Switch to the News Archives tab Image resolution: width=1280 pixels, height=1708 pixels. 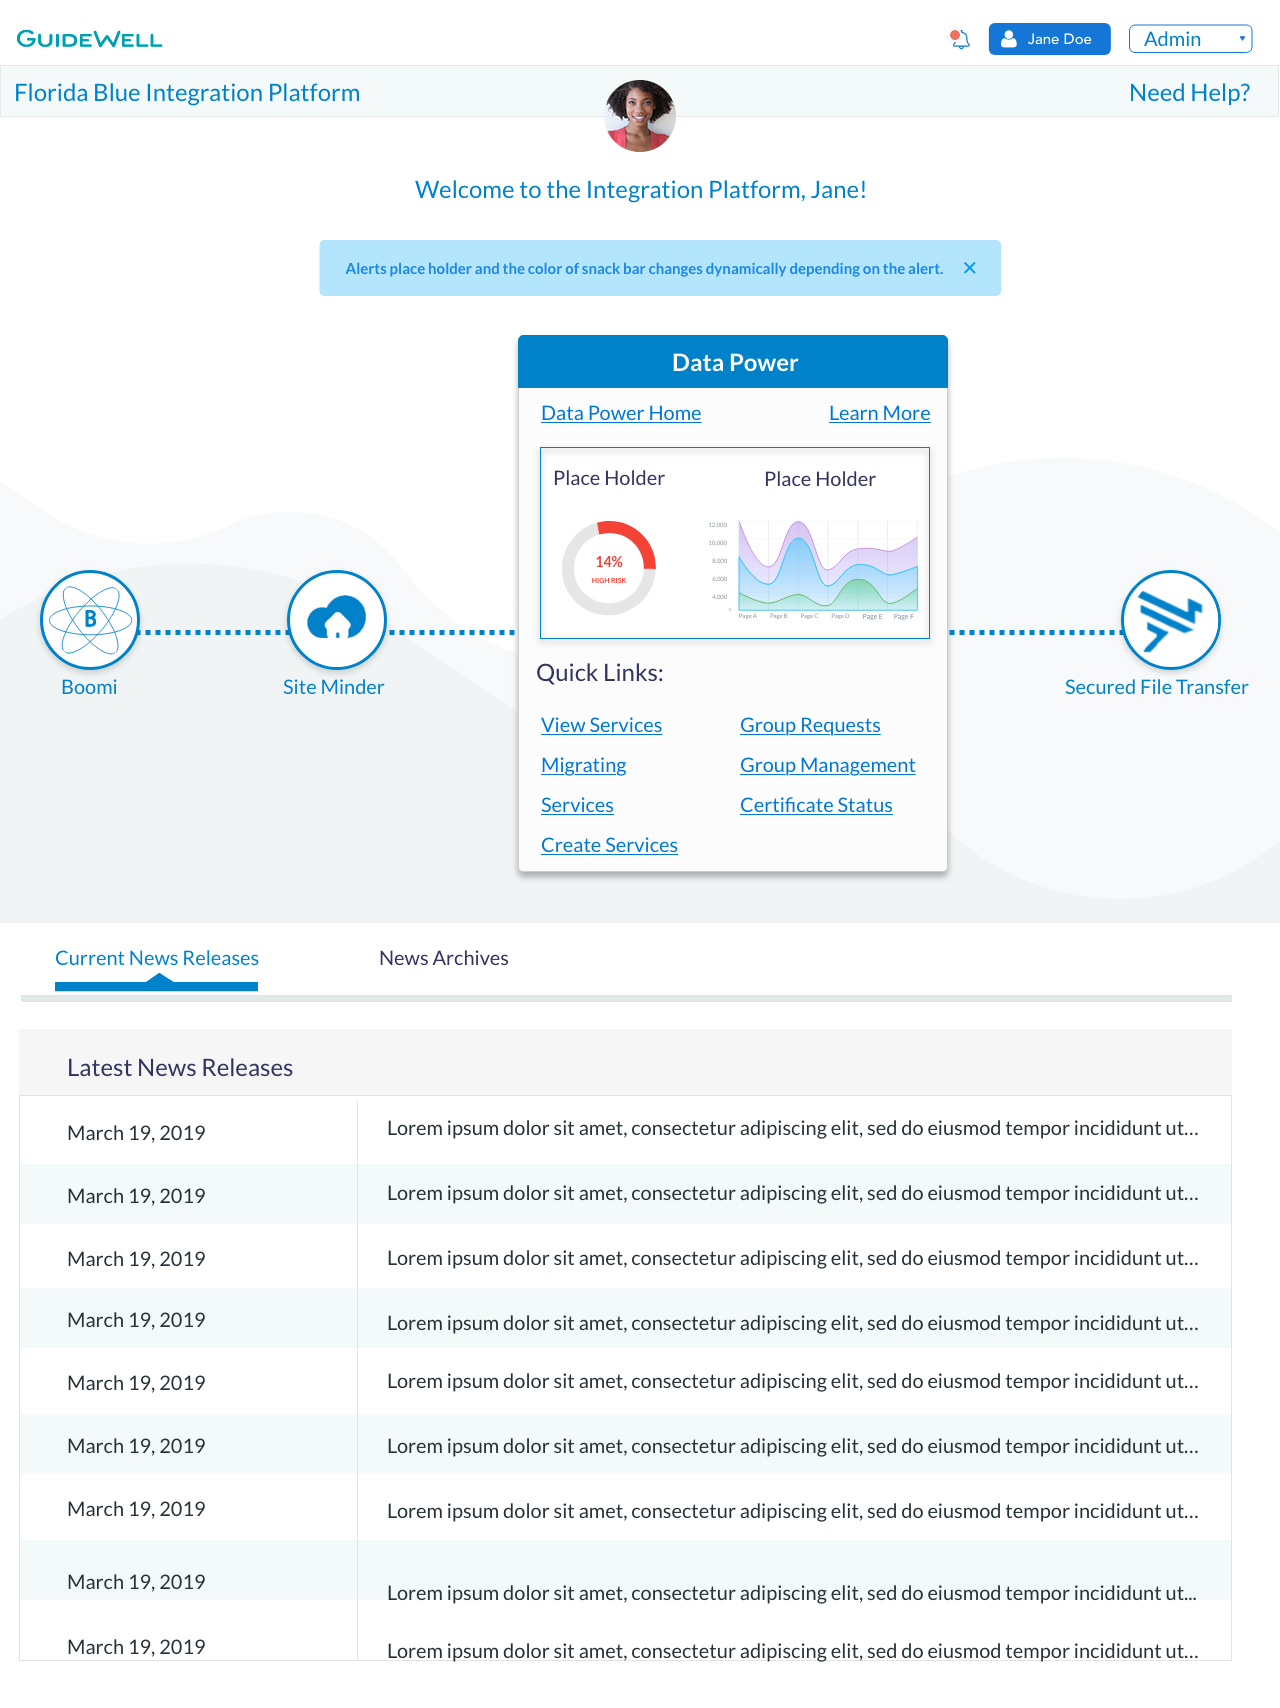tap(444, 958)
